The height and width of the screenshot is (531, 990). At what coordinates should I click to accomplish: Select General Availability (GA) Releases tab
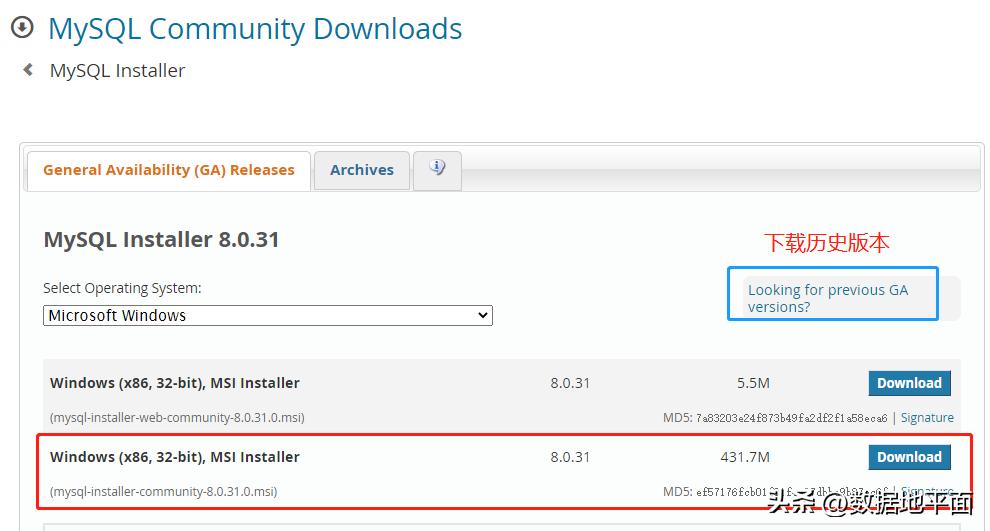pos(169,170)
